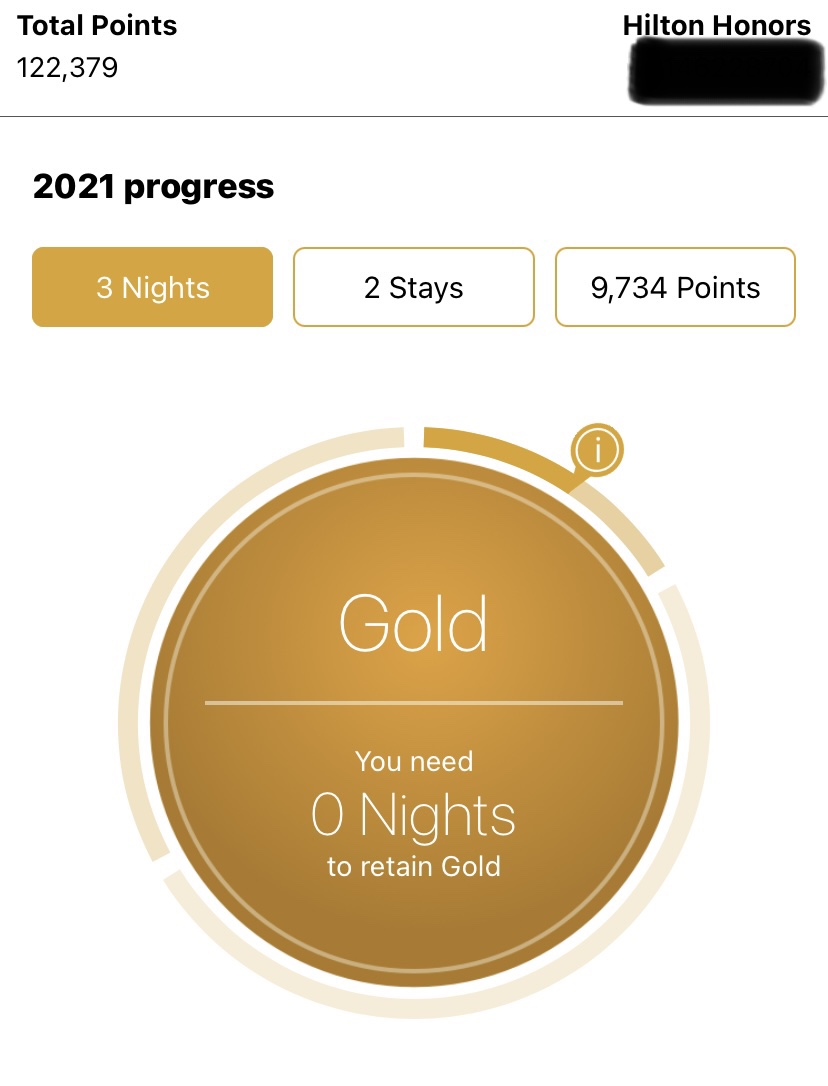828x1086 pixels.
Task: Click the Total Points label
Action: [x=97, y=26]
